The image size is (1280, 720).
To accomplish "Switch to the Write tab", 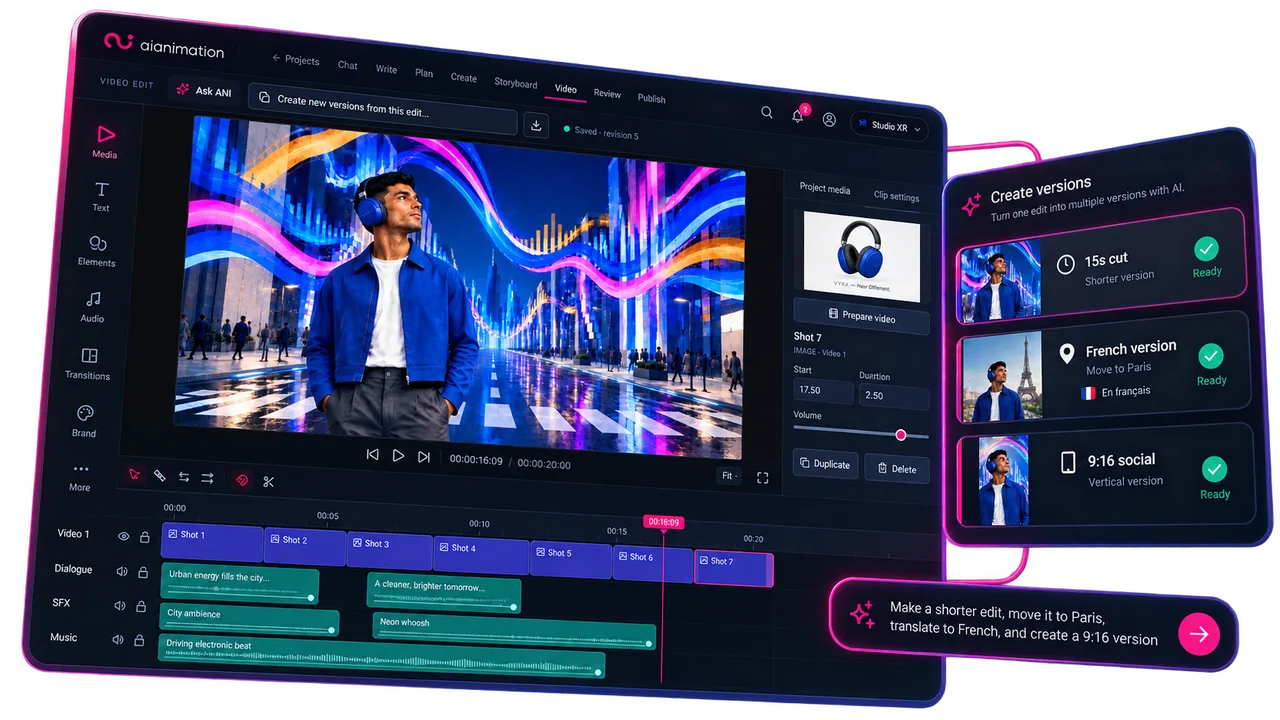I will pyautogui.click(x=387, y=69).
